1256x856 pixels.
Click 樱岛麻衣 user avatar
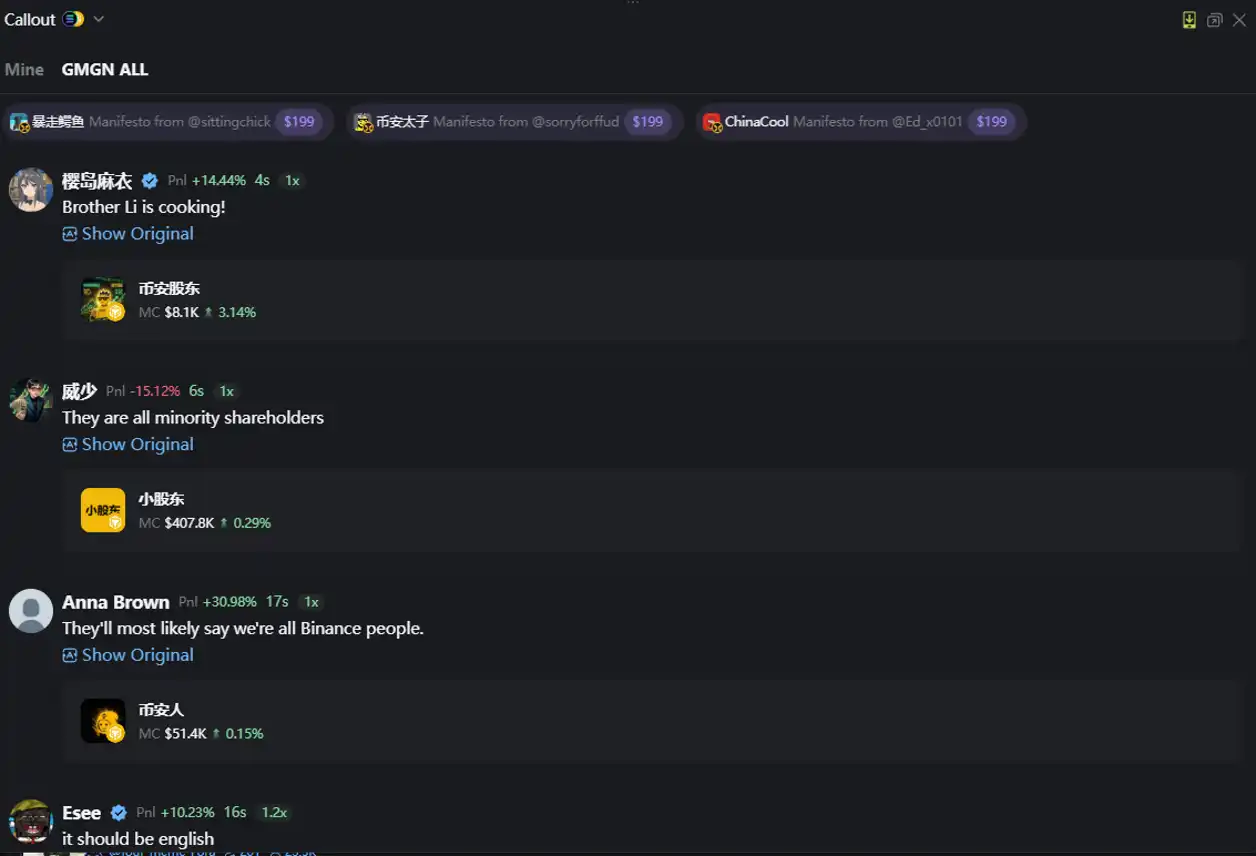pos(31,189)
